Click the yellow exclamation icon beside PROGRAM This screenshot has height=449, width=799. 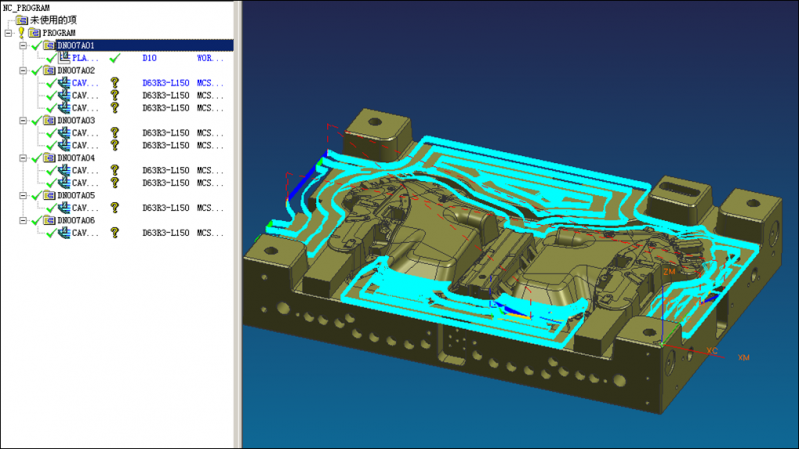(21, 32)
